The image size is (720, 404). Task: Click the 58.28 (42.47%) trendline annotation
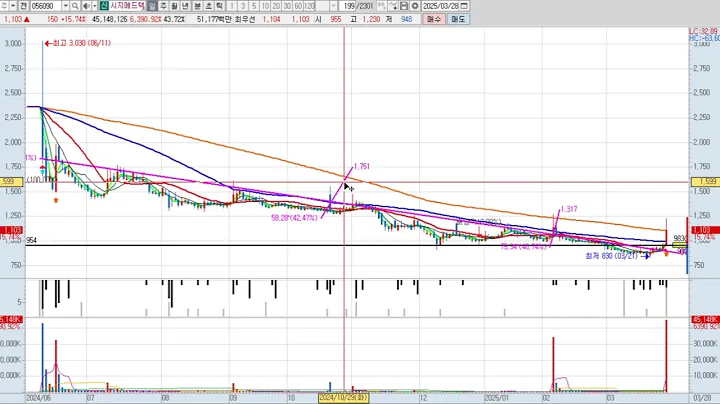294,218
